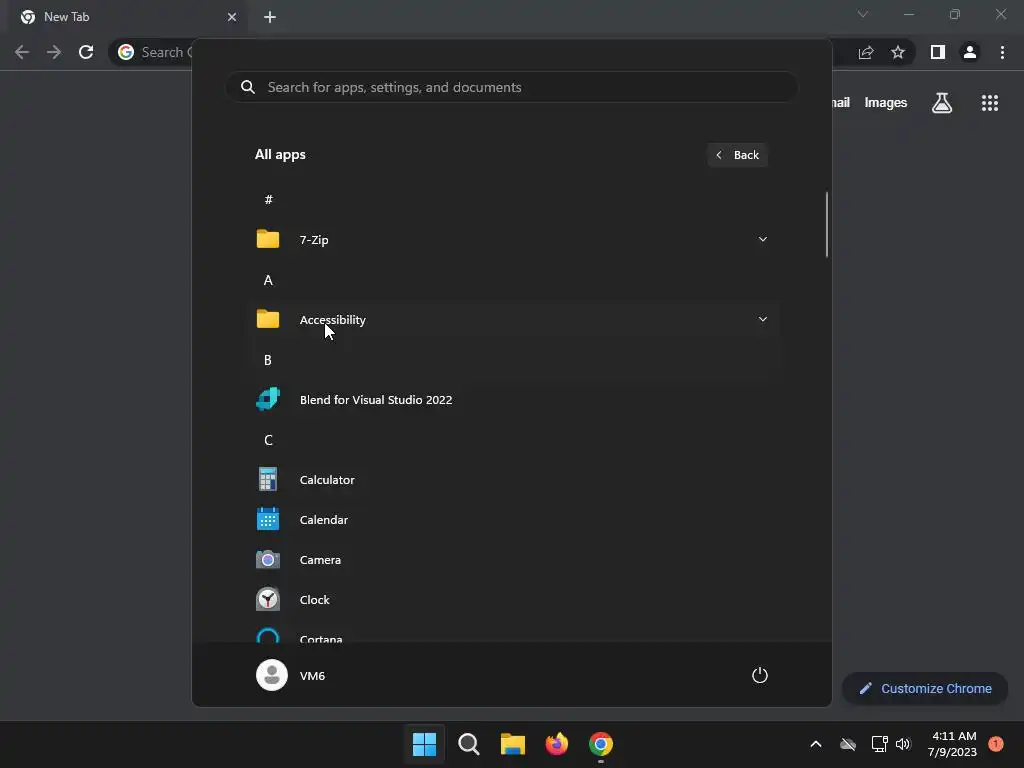1024x768 pixels.
Task: Open a new Chrome tab with plus button
Action: (x=270, y=17)
